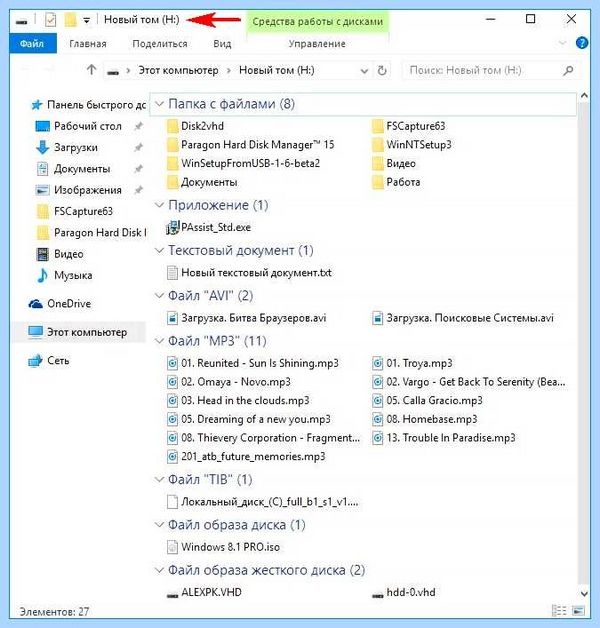This screenshot has height=628, width=600.
Task: Collapse the Файл образа жесткого диска (2) group
Action: click(159, 570)
